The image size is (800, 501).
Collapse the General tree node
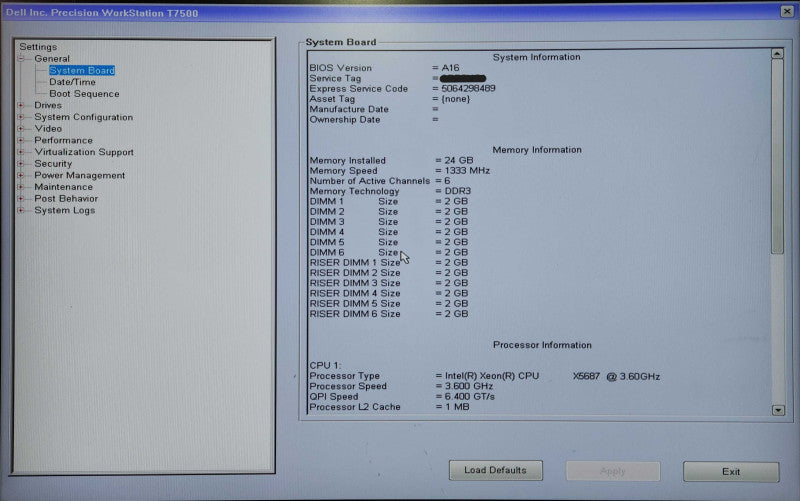point(21,59)
